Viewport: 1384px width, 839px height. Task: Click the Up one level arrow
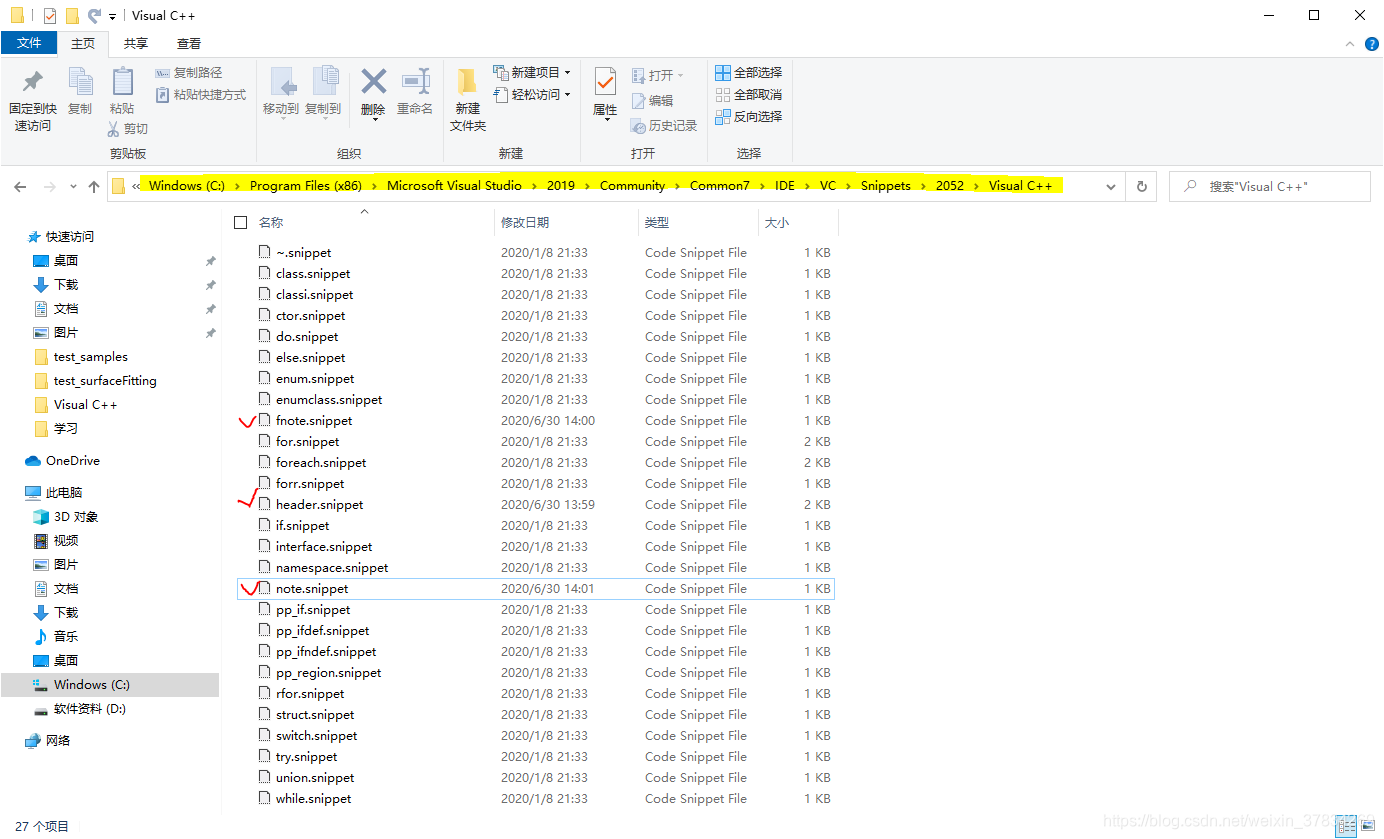coord(94,187)
